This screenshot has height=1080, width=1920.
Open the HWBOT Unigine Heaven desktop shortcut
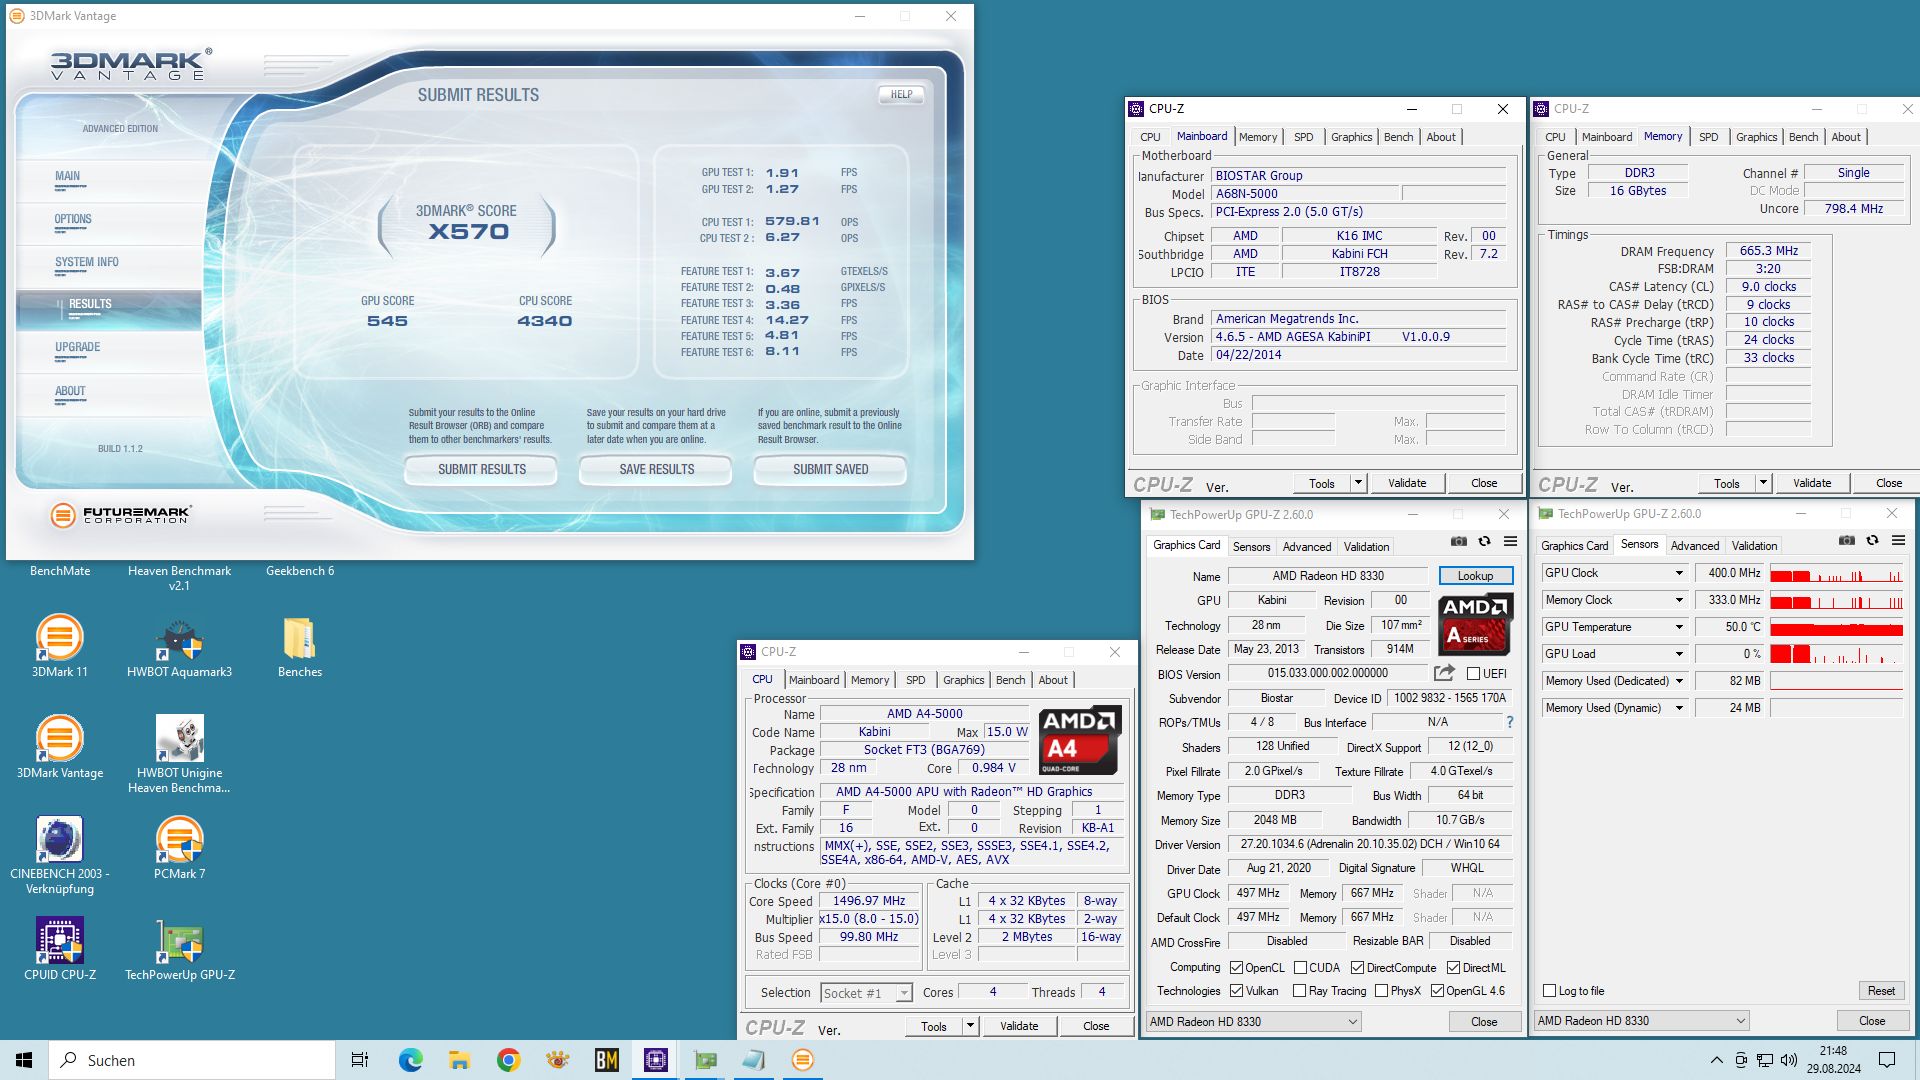coord(179,754)
